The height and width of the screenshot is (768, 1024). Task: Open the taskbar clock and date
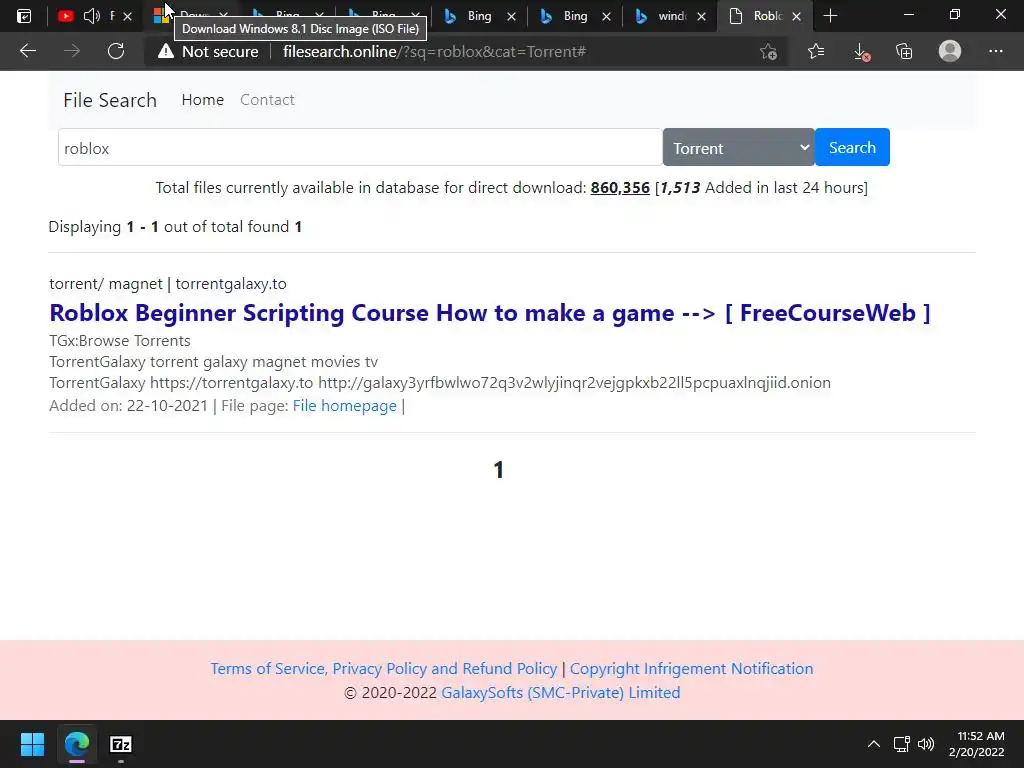(976, 744)
